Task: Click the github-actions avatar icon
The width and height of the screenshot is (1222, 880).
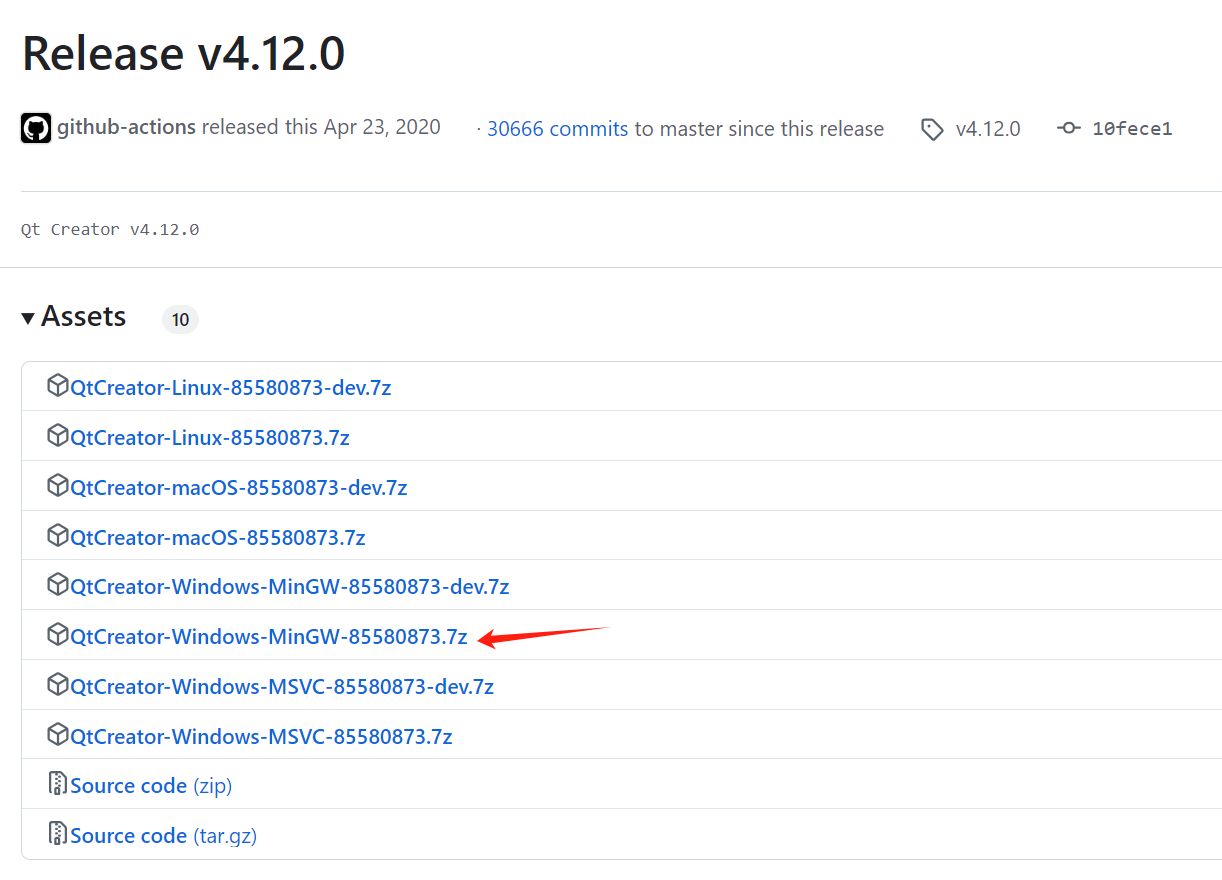Action: pos(36,128)
